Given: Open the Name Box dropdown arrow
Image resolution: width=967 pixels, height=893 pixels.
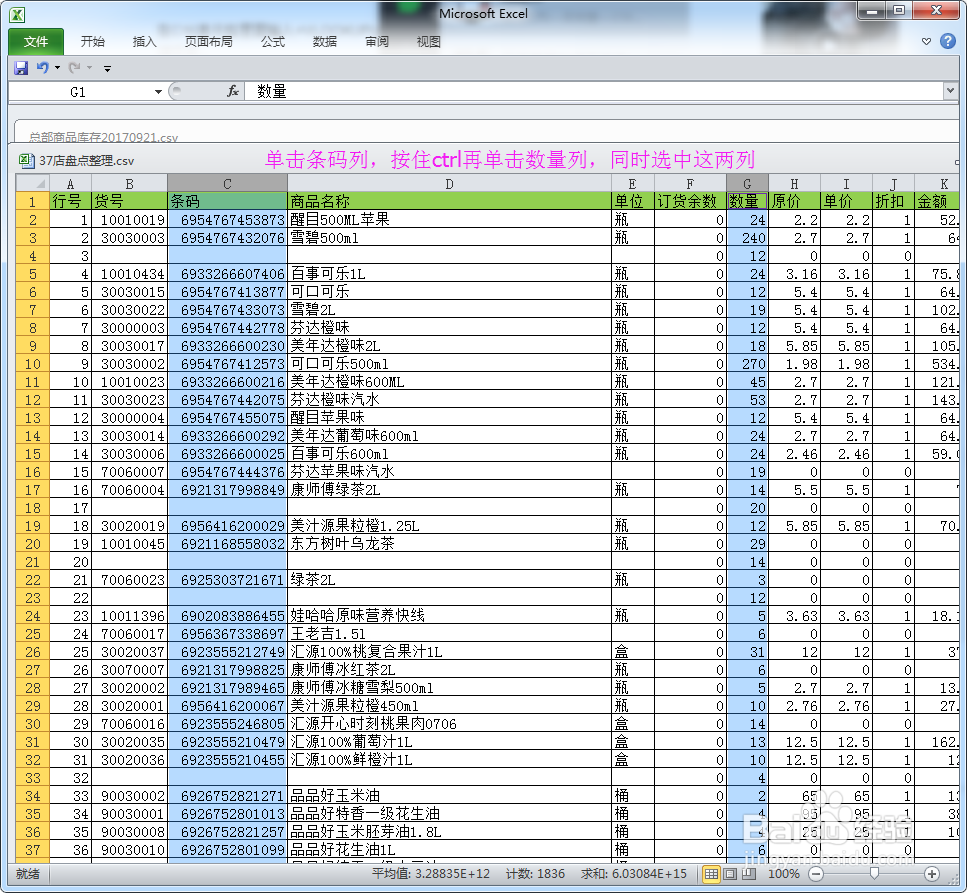Looking at the screenshot, I should [158, 92].
